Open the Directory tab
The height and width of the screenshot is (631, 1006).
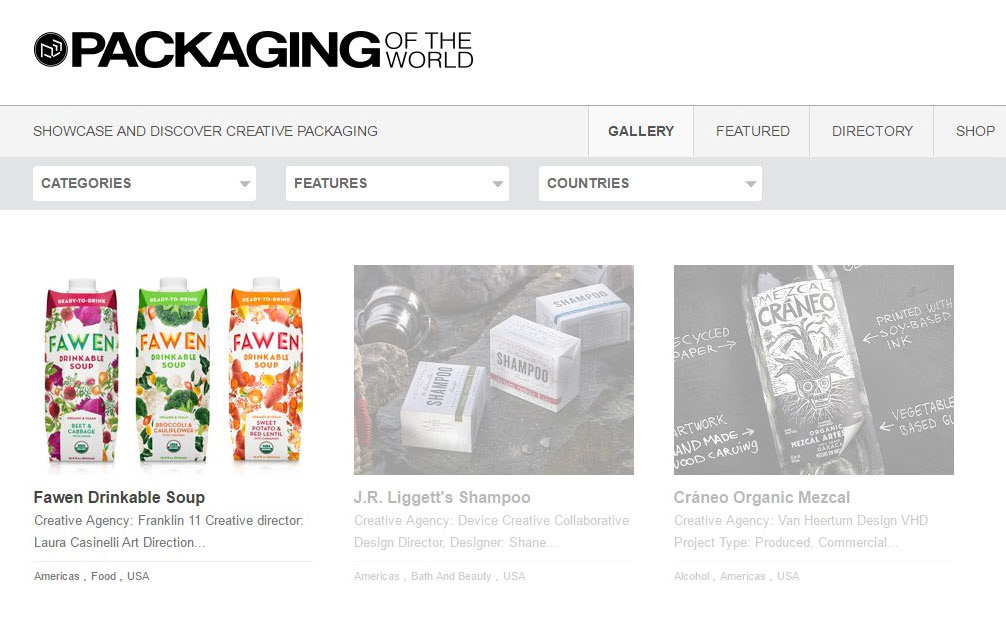pyautogui.click(x=872, y=131)
